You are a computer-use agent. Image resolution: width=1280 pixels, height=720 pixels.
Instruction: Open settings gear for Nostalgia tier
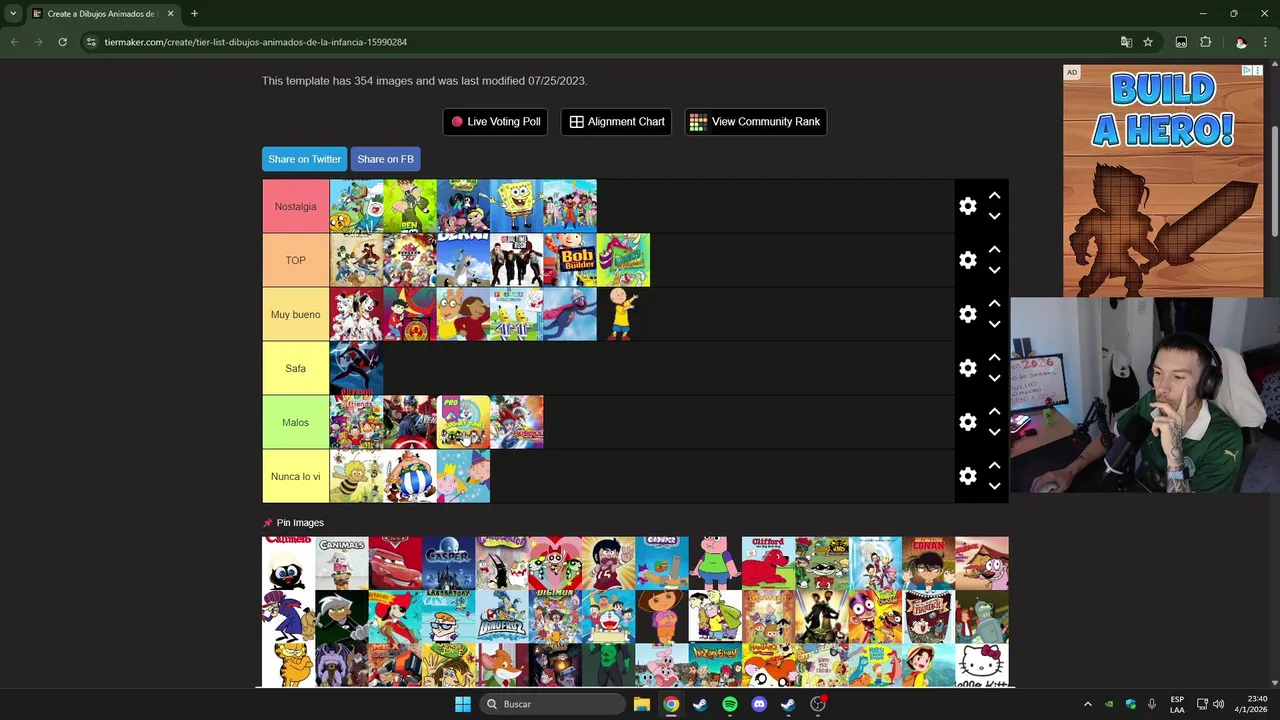pos(967,206)
